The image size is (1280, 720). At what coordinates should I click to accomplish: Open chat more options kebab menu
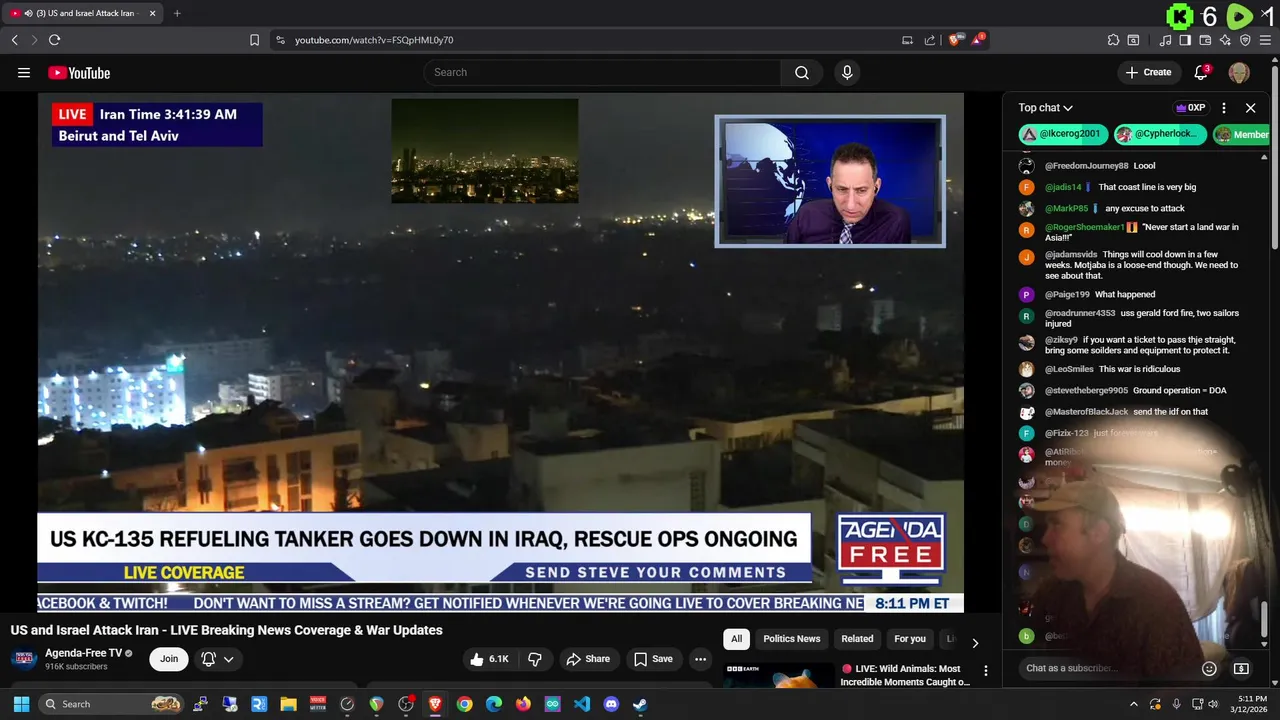pyautogui.click(x=1223, y=108)
